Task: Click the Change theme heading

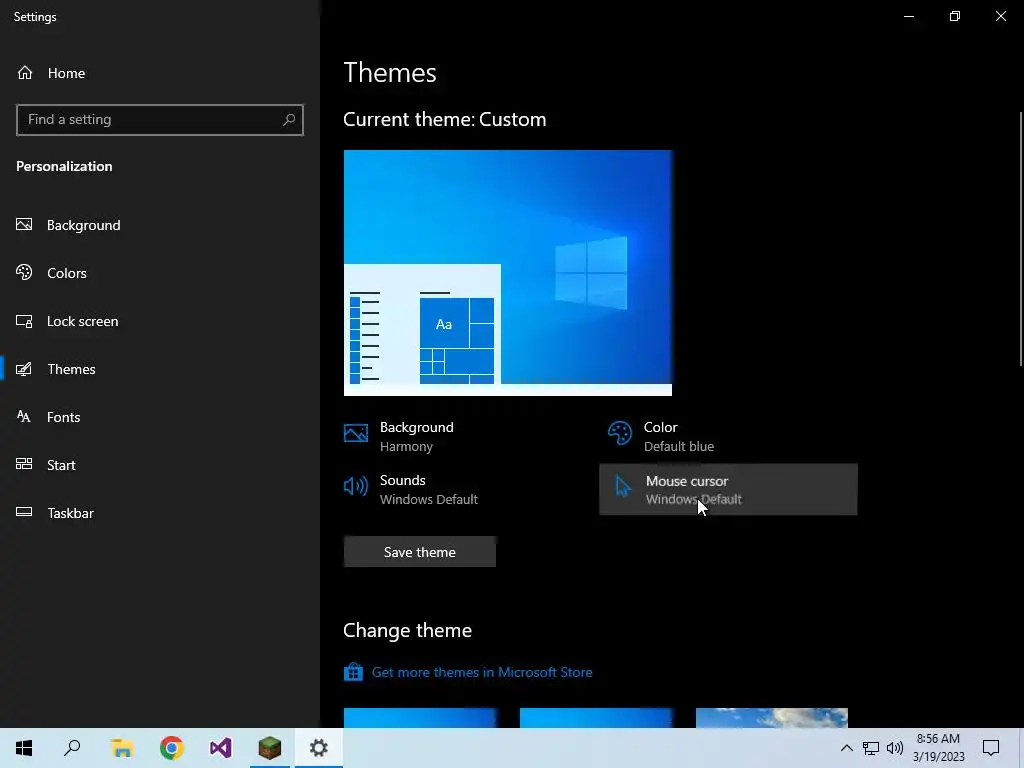Action: click(408, 630)
